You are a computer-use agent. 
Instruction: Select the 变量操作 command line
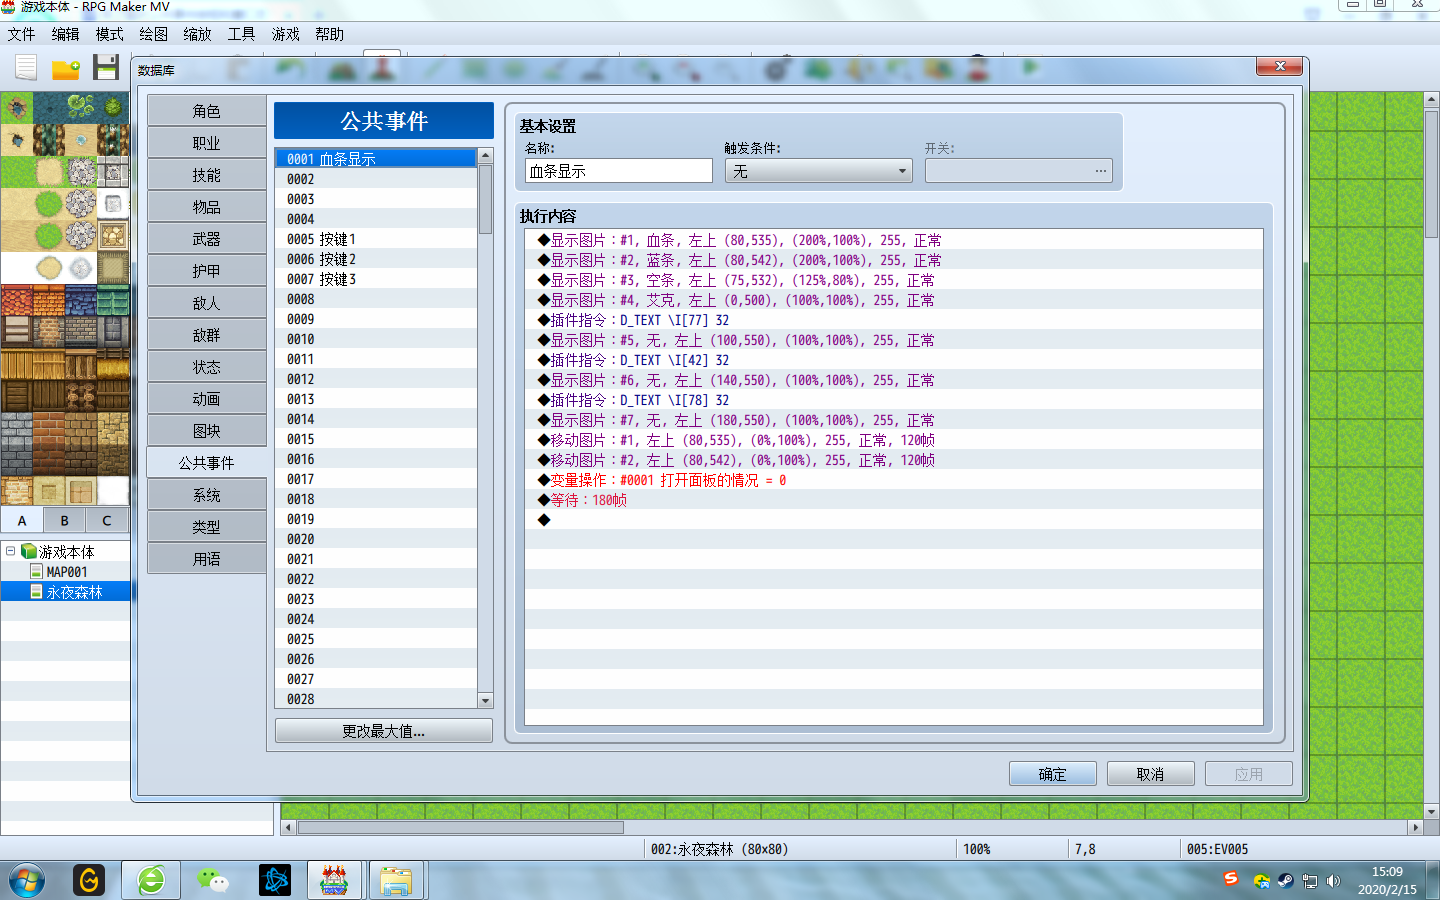(x=894, y=480)
